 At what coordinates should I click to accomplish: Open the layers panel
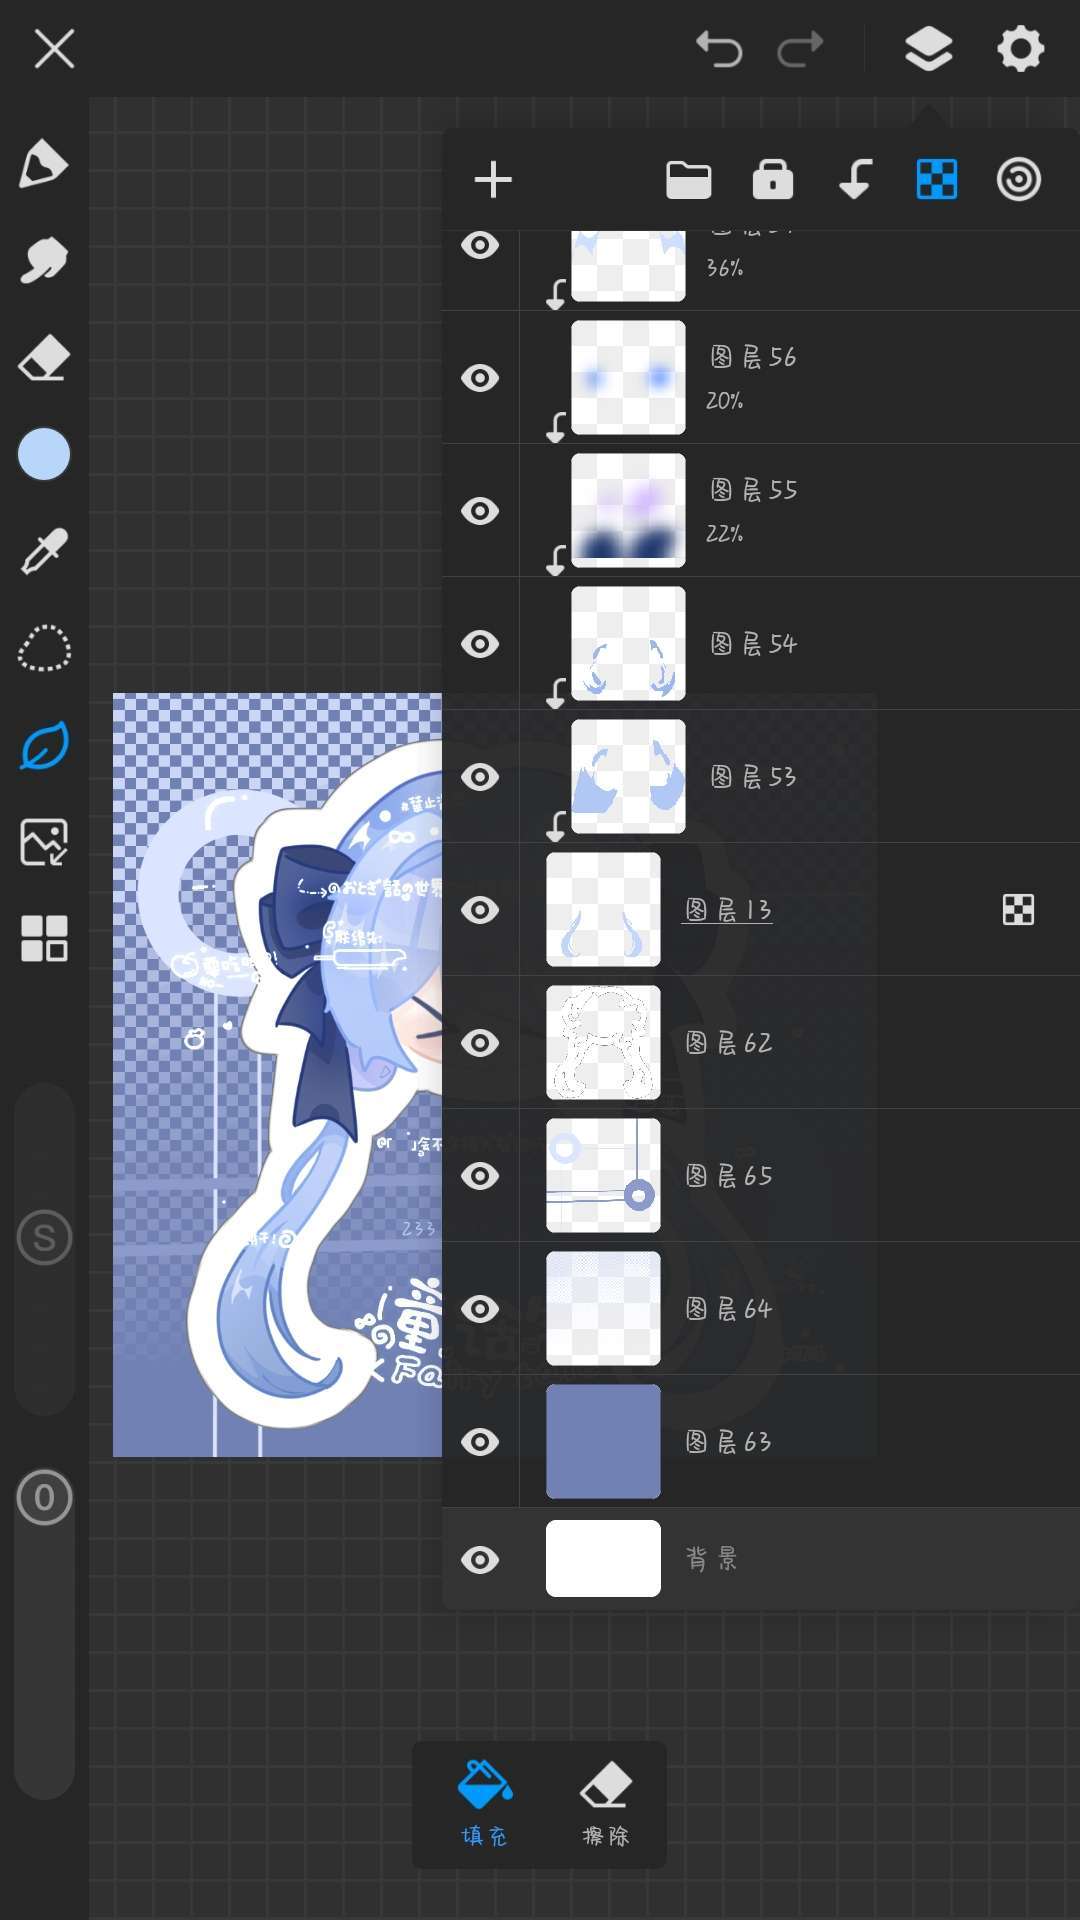tap(928, 48)
